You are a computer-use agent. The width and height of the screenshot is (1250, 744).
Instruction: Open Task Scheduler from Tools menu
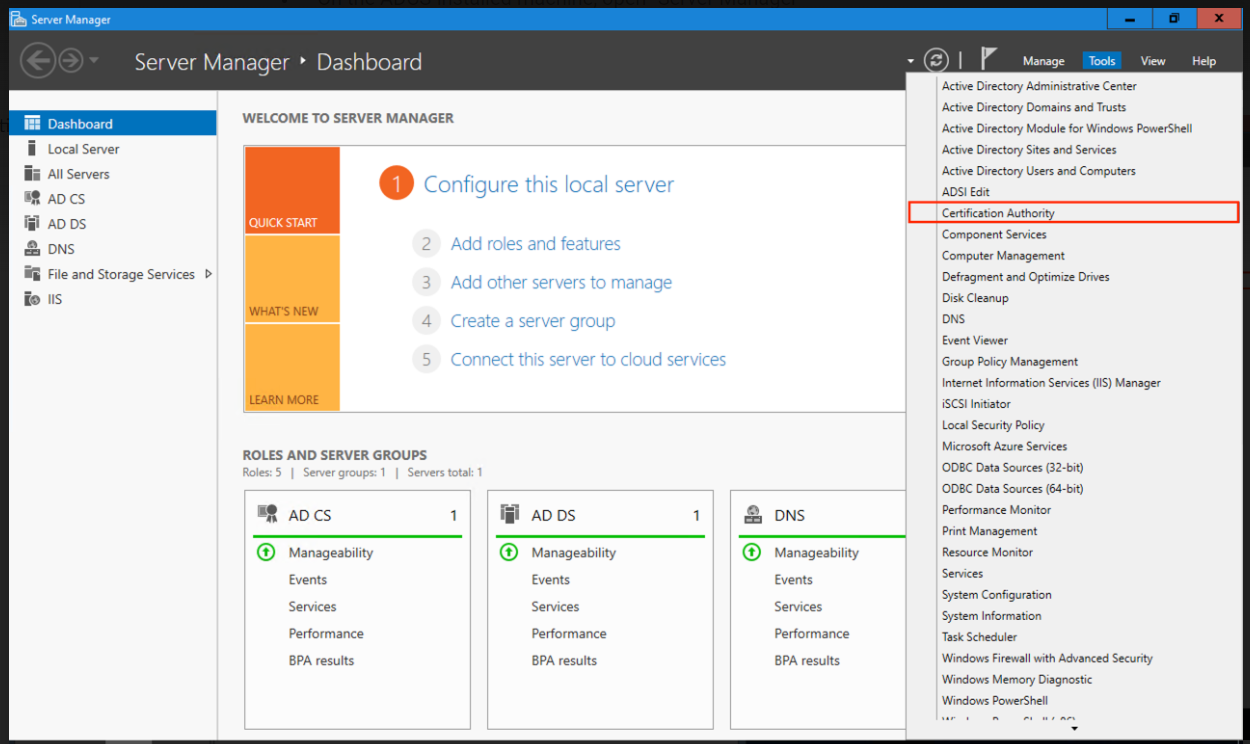pos(979,637)
